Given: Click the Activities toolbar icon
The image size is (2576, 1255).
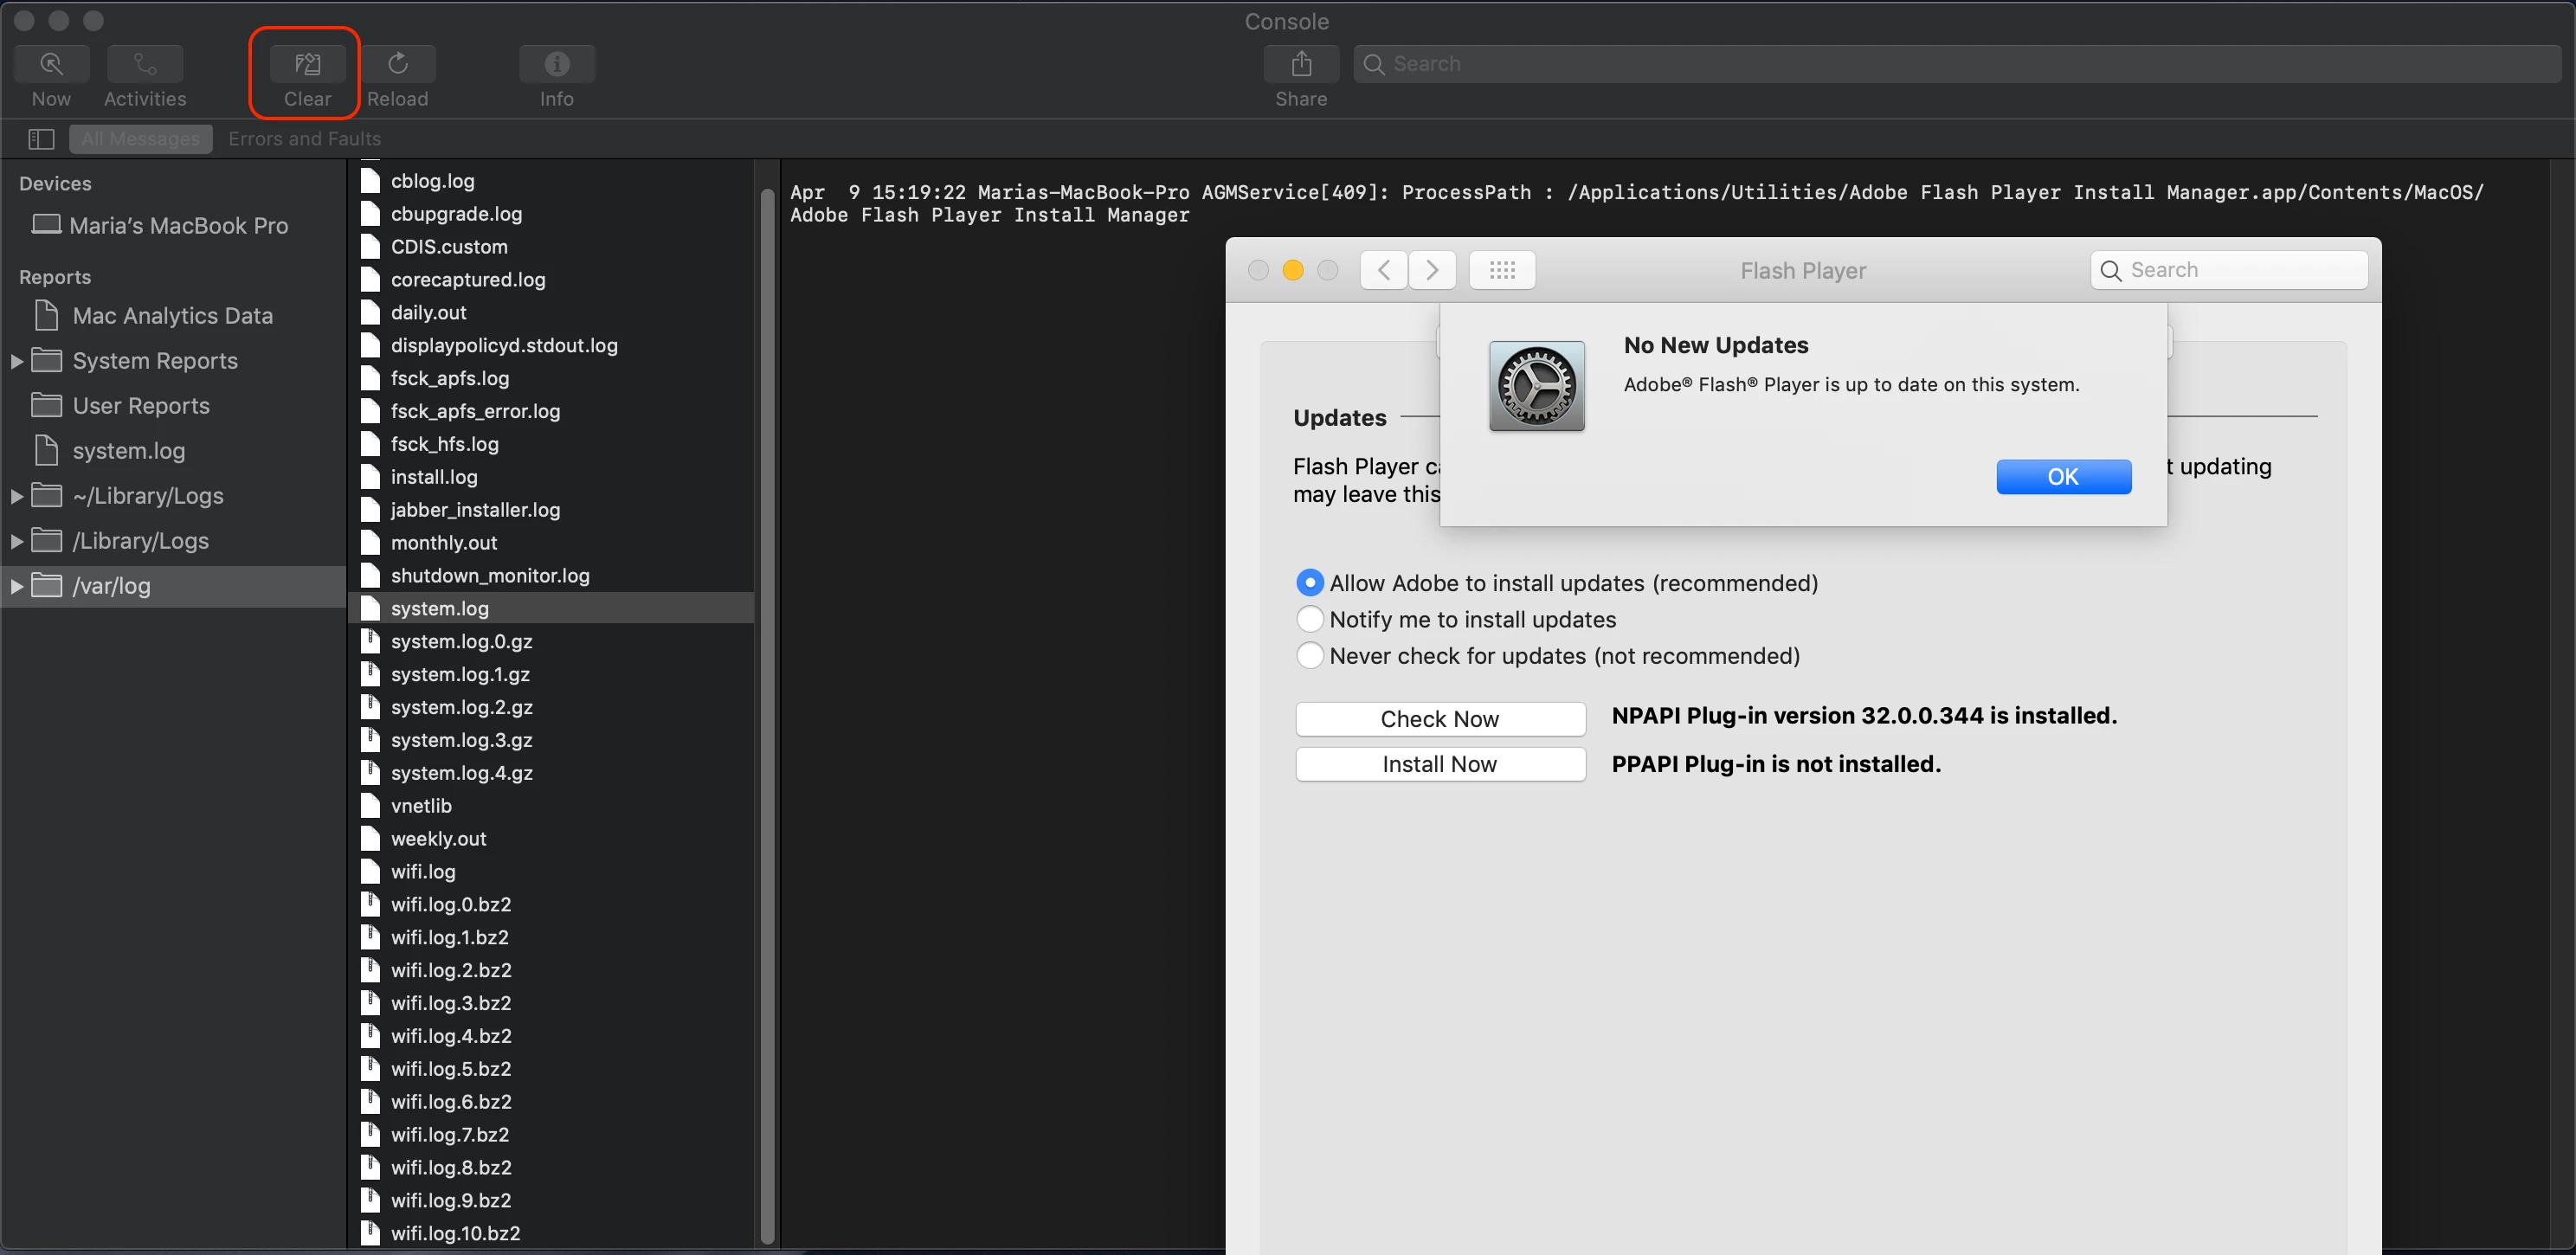Looking at the screenshot, I should pos(145,65).
